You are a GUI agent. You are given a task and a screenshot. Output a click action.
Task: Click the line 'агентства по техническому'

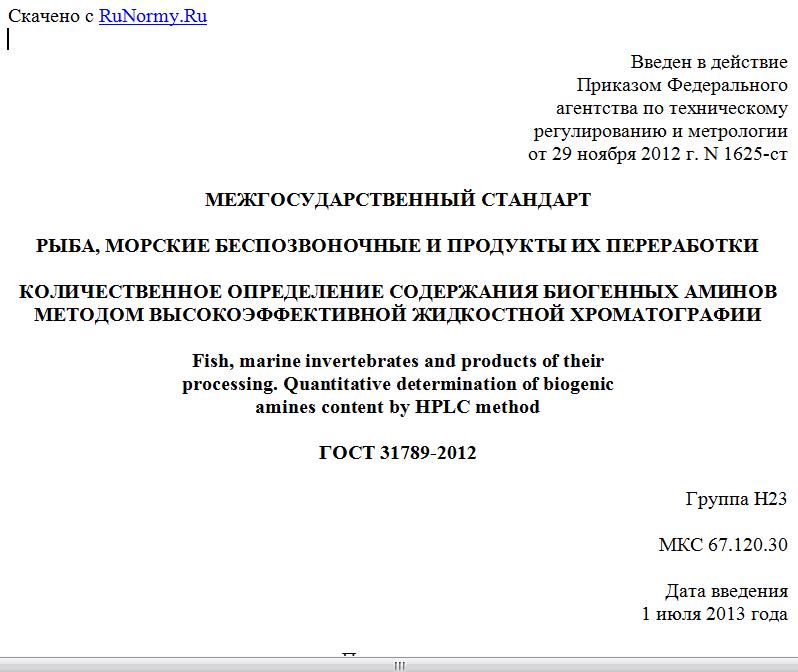click(x=672, y=108)
